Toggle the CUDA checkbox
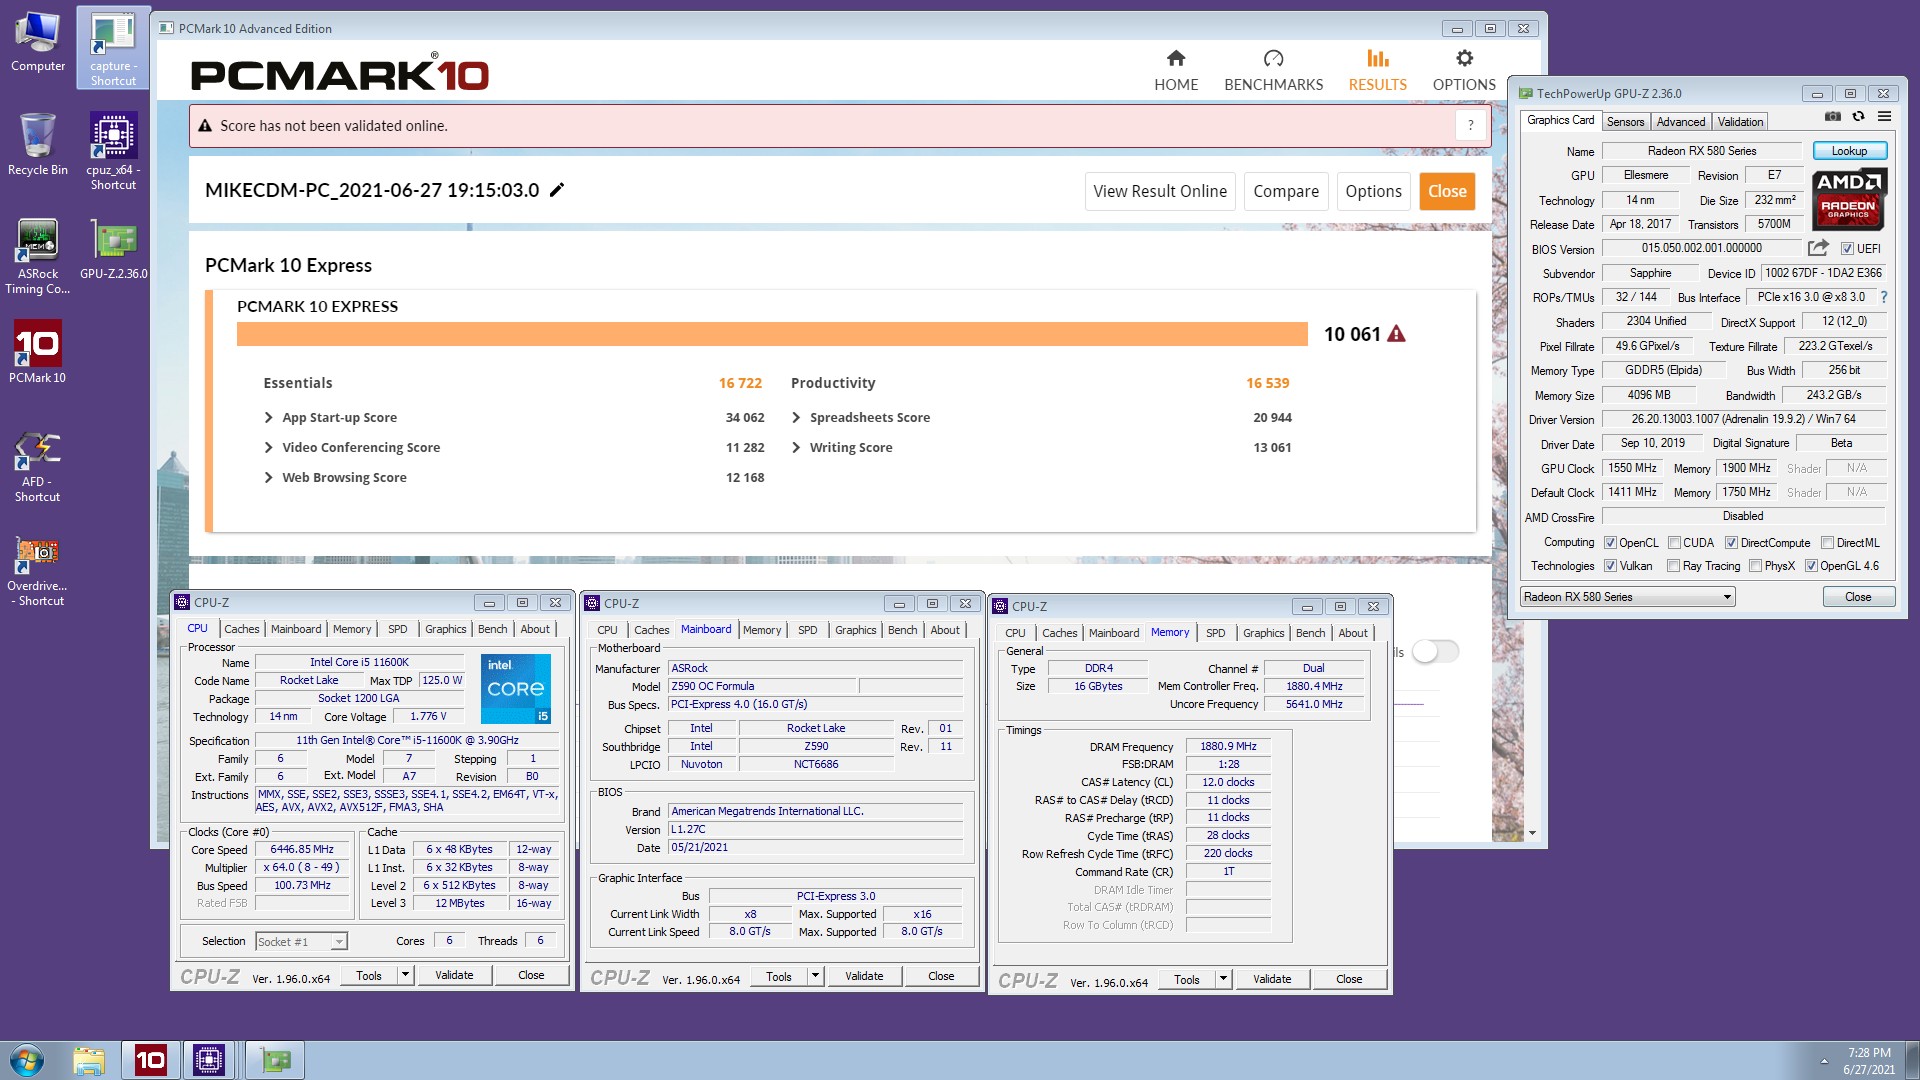1920x1080 pixels. point(1674,543)
